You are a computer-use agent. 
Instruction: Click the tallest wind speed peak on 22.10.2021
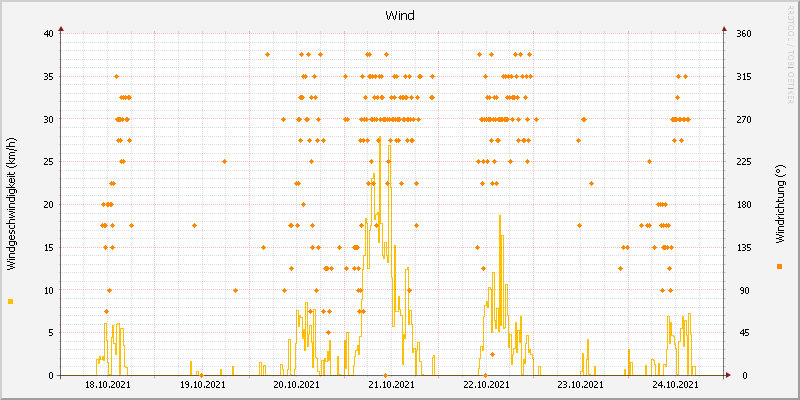pyautogui.click(x=500, y=216)
